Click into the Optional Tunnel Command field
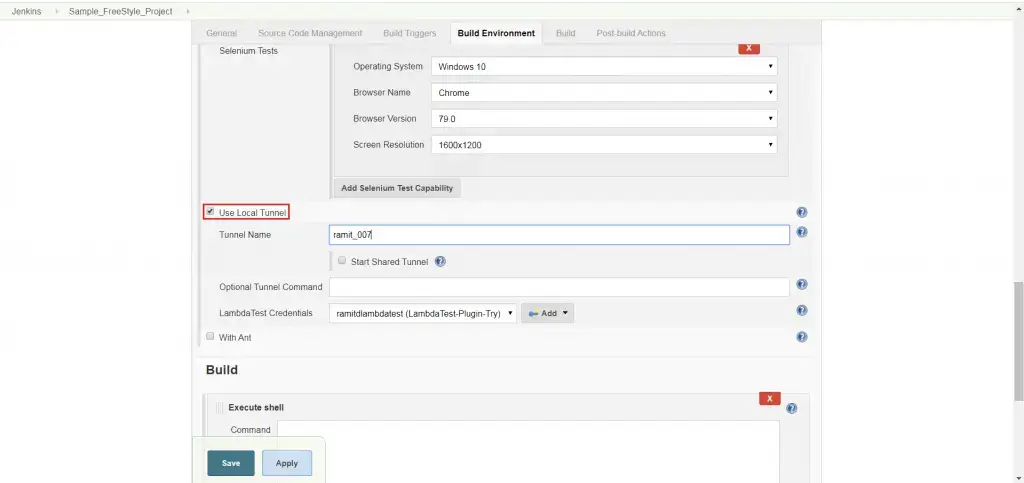The image size is (1024, 483). tap(559, 287)
